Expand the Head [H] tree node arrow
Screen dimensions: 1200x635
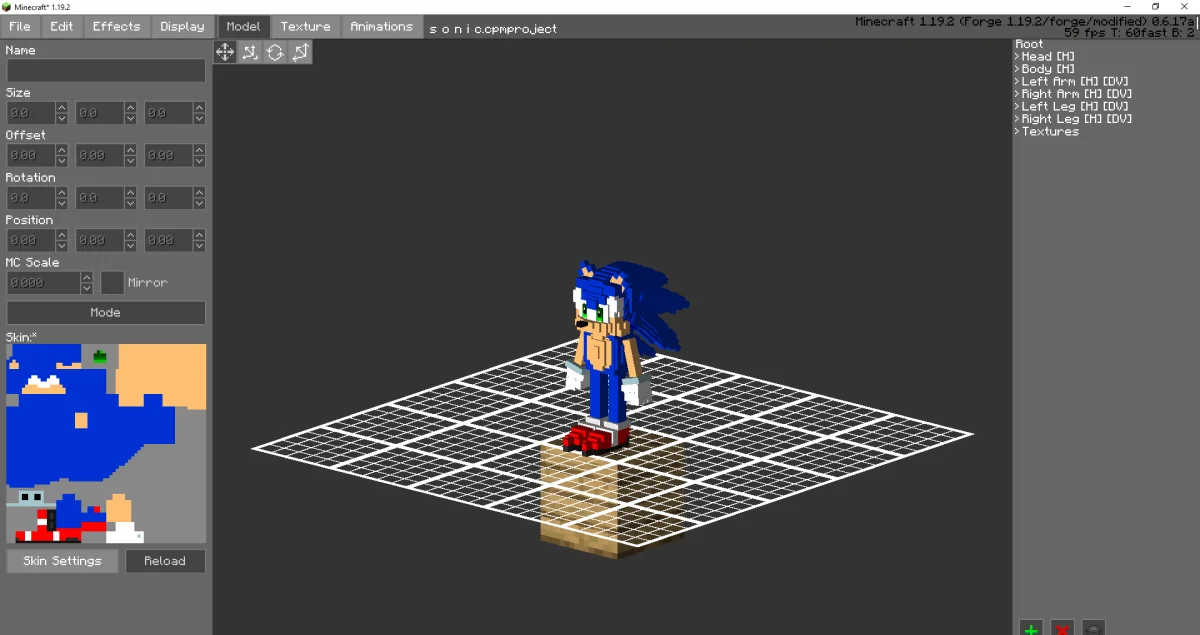[1018, 57]
